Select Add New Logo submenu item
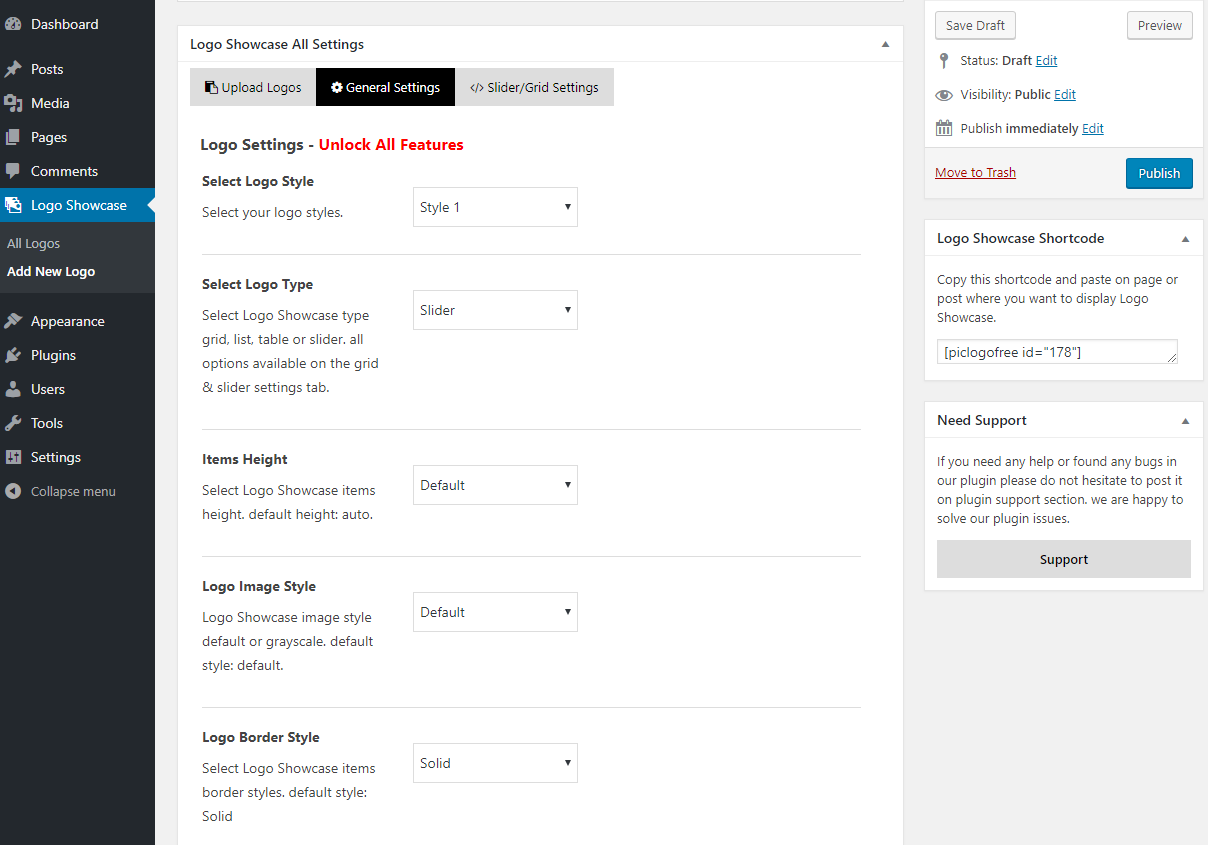This screenshot has height=845, width=1208. (51, 271)
